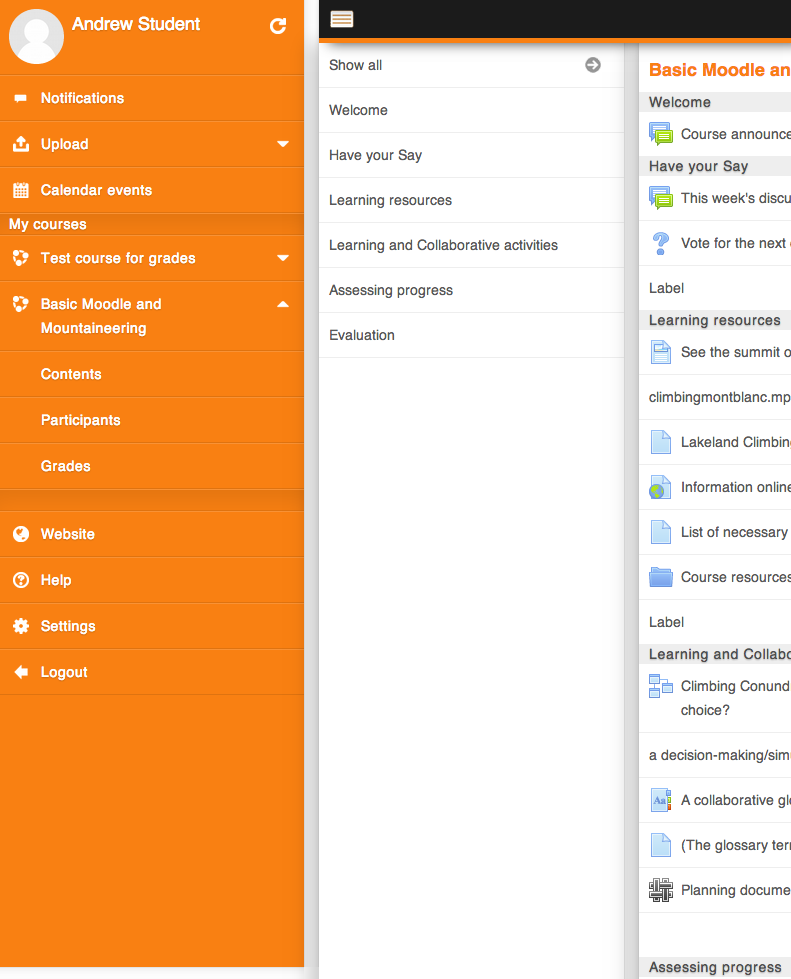Tap the hamburger menu icon in top bar

point(341,19)
